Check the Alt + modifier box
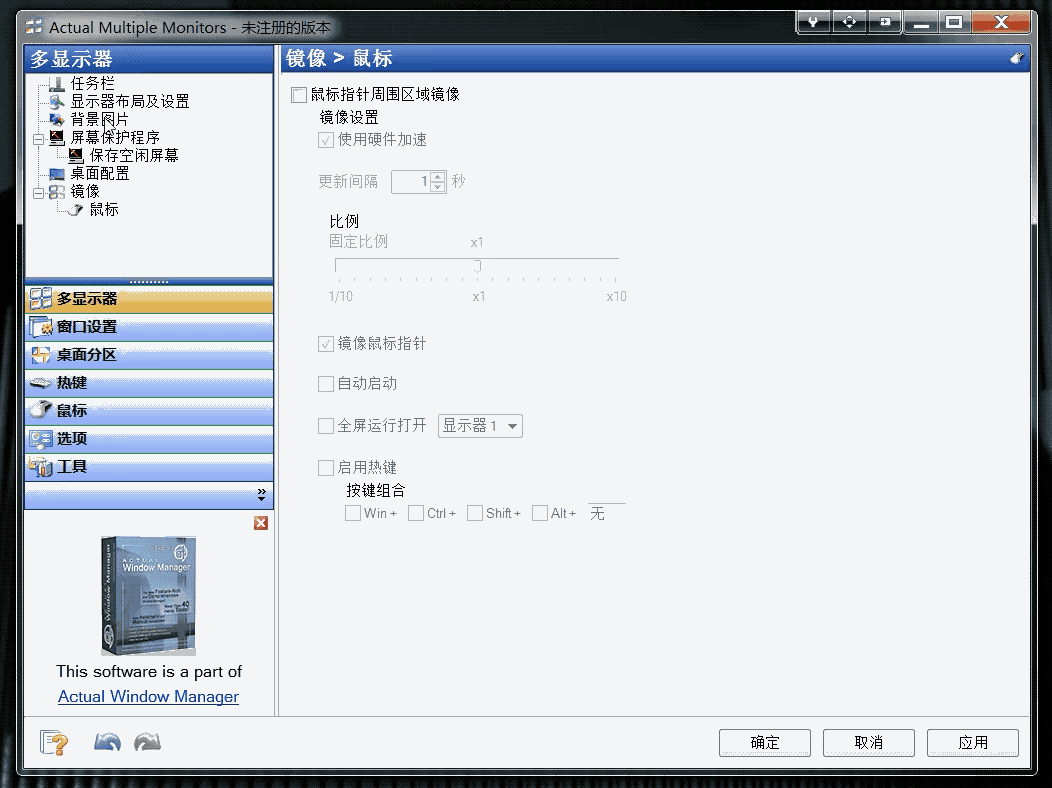This screenshot has height=788, width=1052. [x=539, y=513]
